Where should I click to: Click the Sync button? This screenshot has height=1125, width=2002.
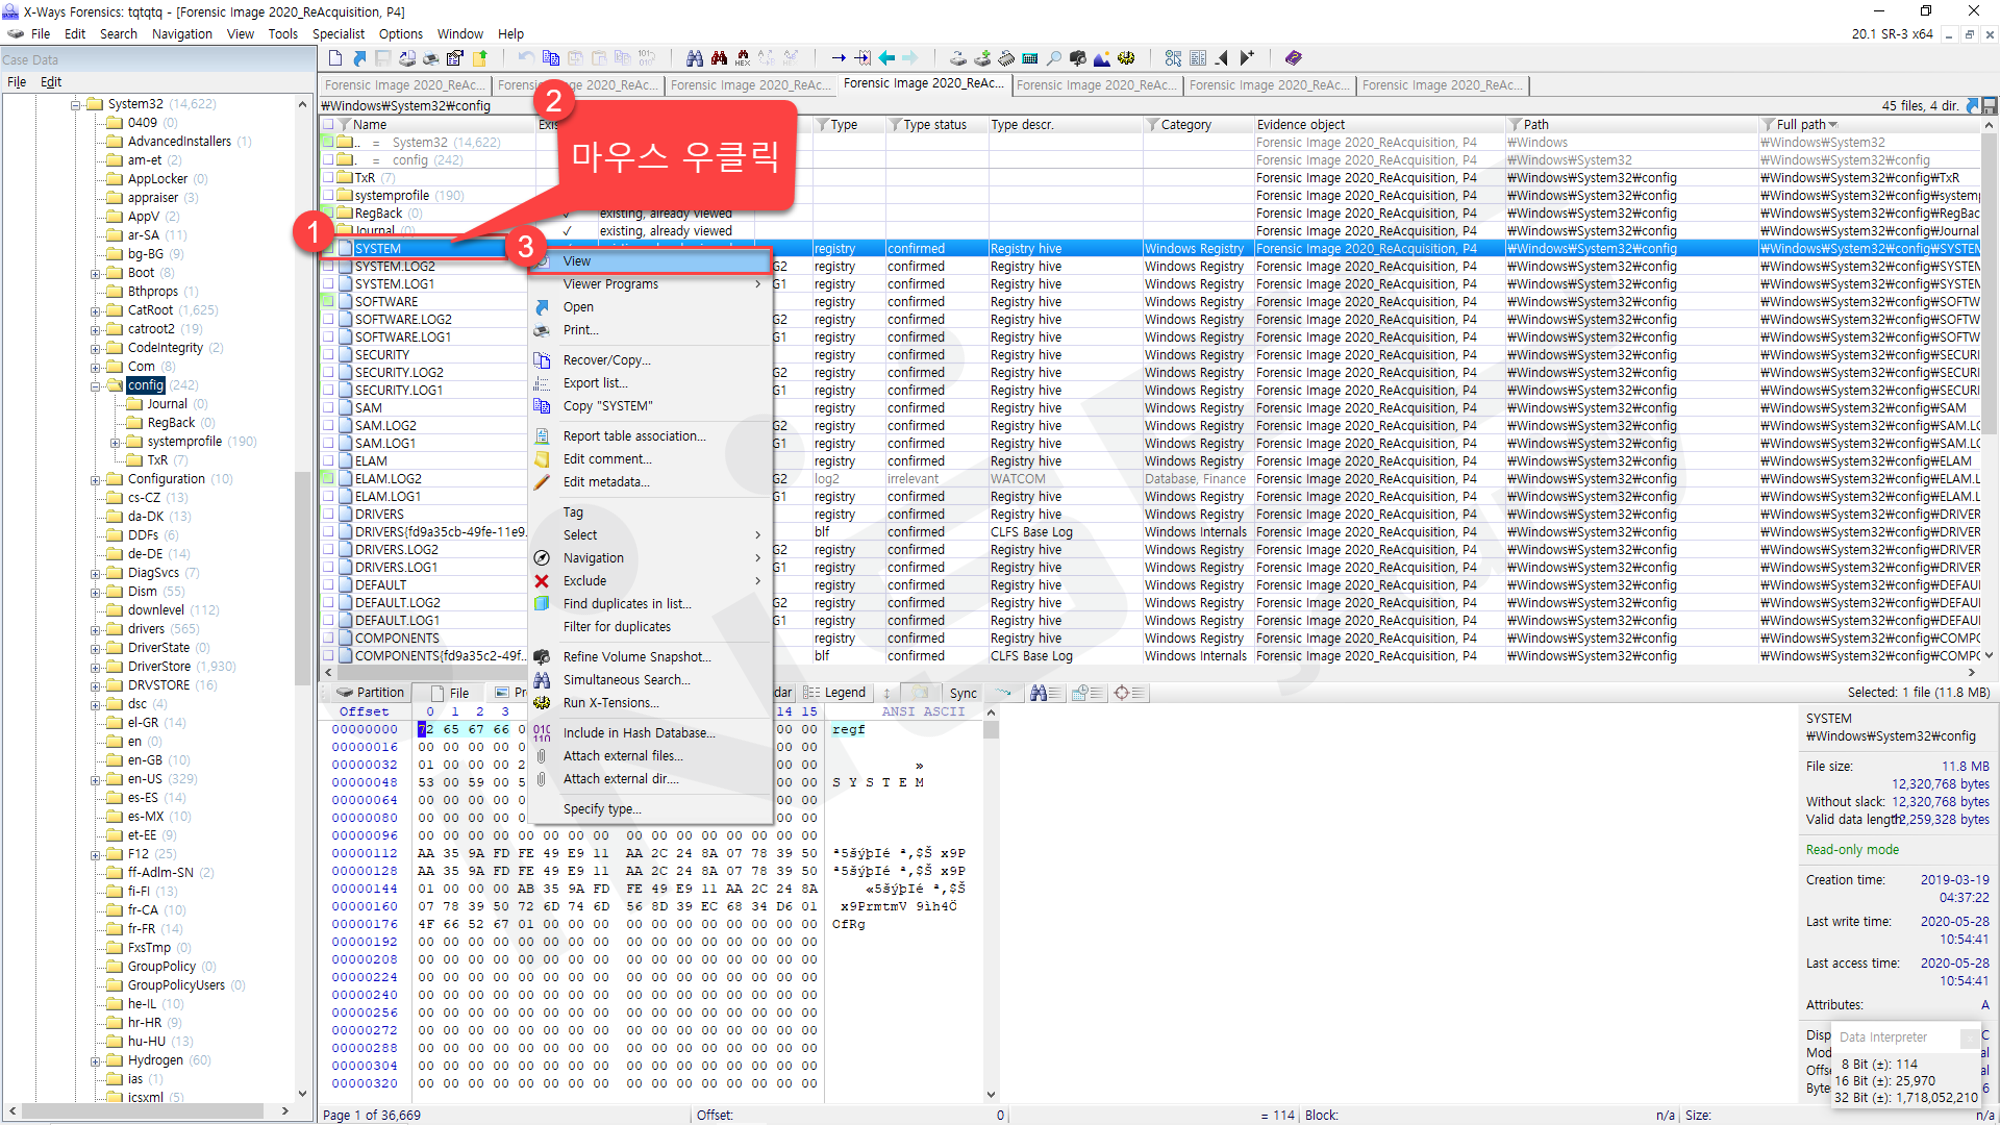point(963,693)
